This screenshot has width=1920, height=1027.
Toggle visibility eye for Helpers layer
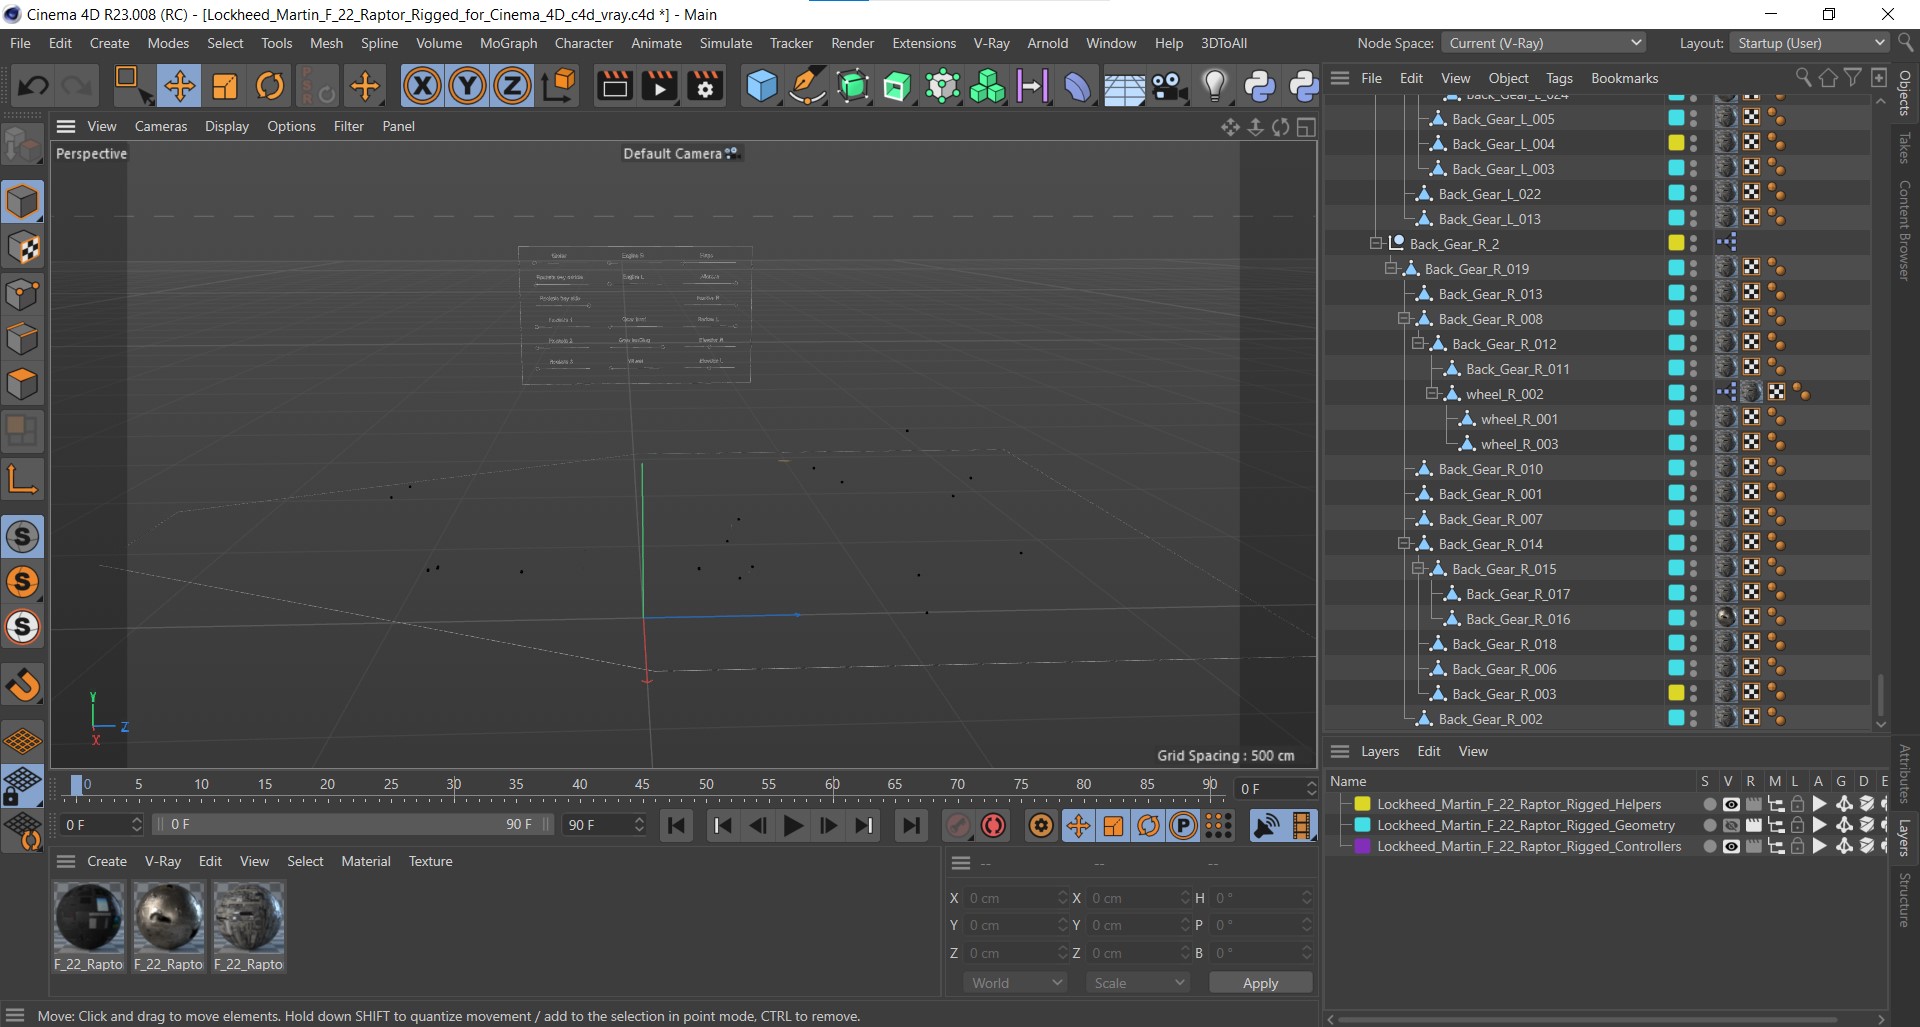pyautogui.click(x=1731, y=804)
